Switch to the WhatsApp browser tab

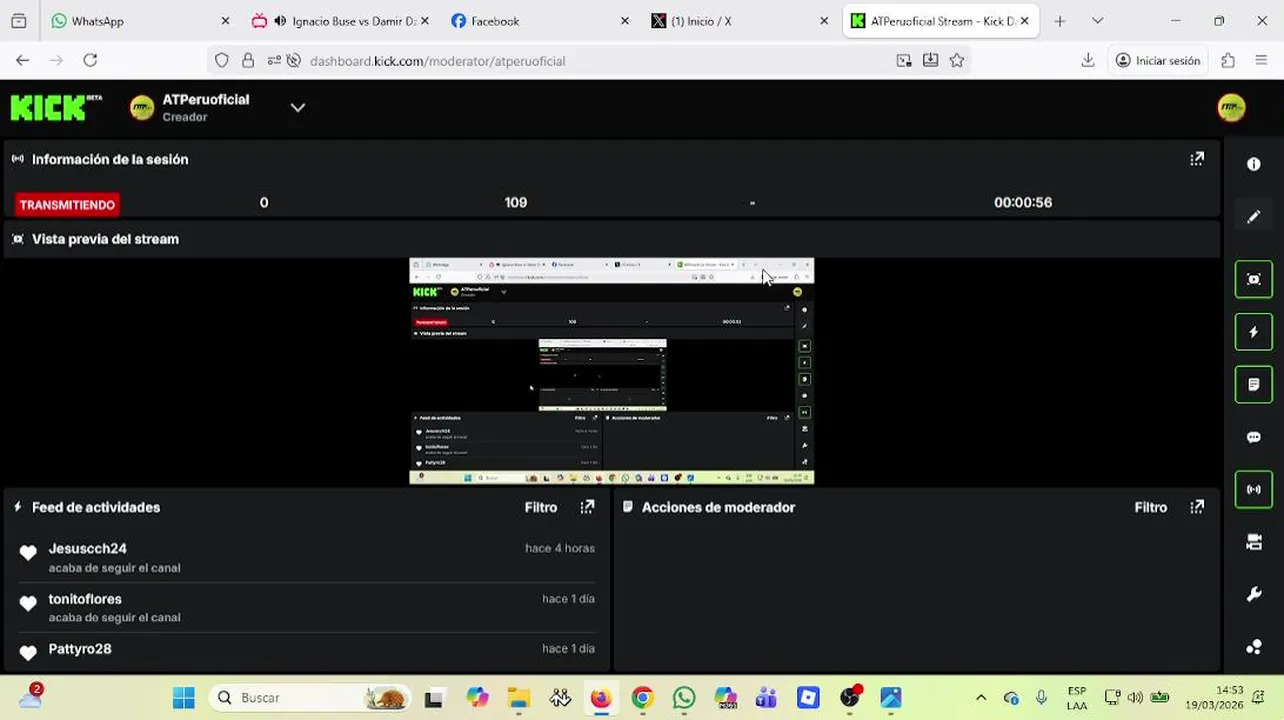click(x=139, y=21)
